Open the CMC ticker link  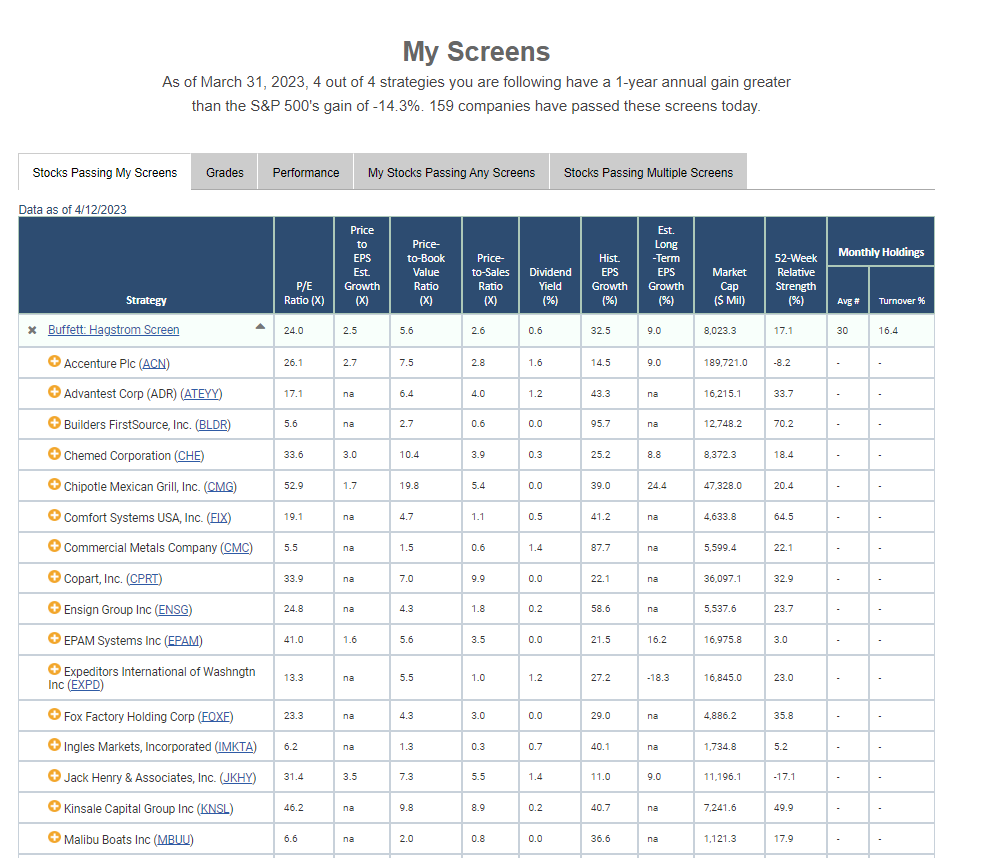(236, 548)
